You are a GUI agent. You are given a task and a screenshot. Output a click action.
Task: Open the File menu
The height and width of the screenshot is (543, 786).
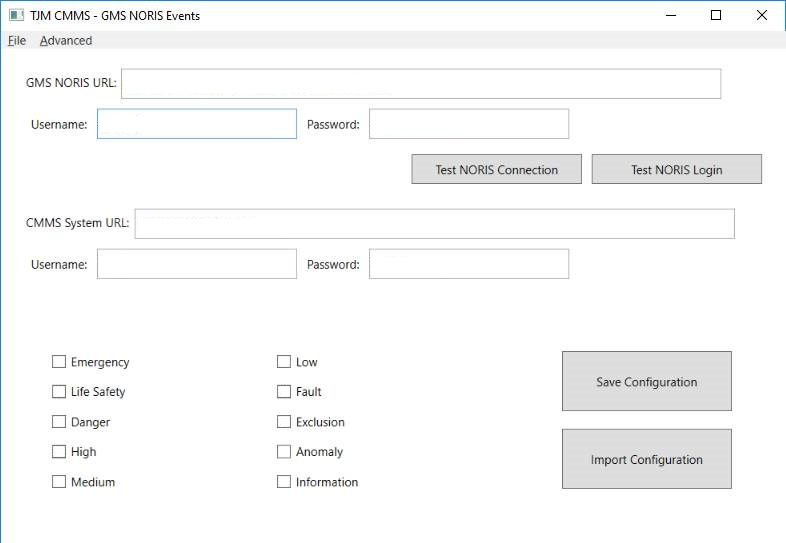click(17, 41)
